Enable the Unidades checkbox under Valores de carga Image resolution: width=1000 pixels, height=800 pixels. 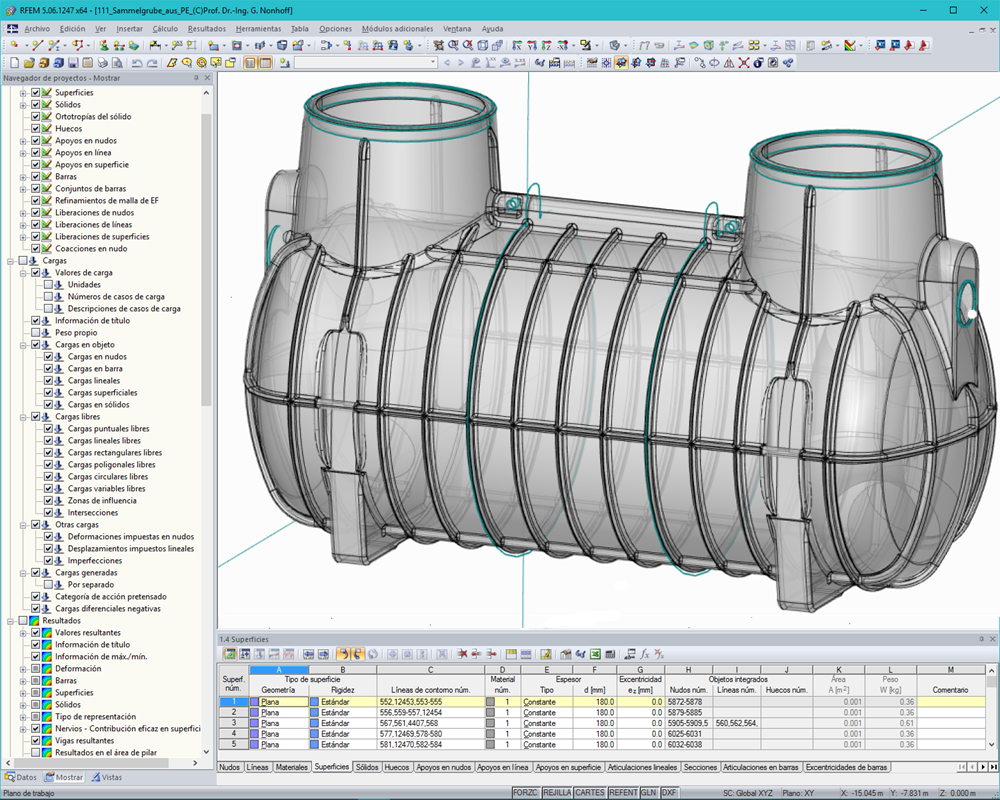48,285
